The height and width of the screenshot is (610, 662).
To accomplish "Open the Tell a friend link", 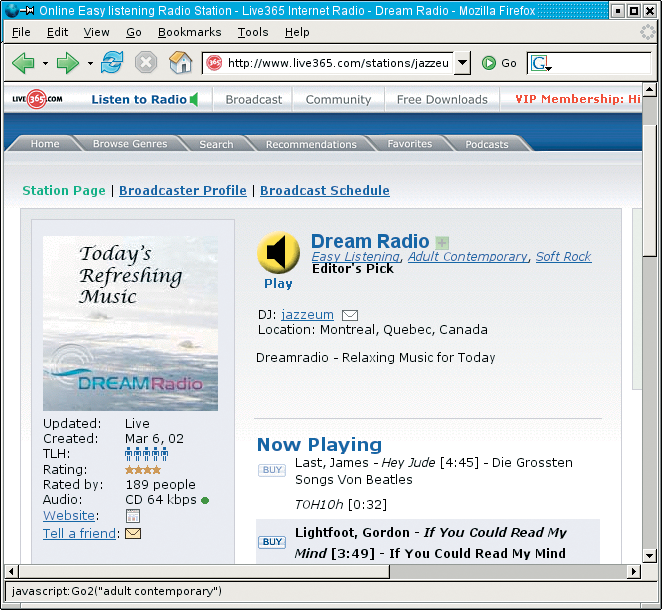I will pyautogui.click(x=79, y=534).
